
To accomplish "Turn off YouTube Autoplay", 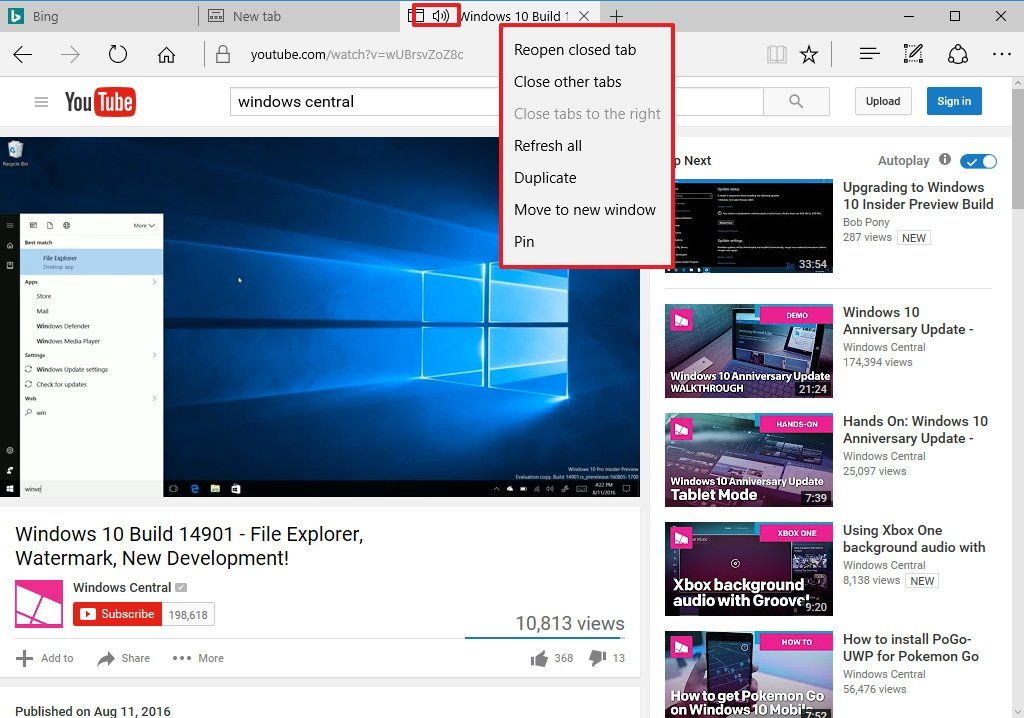I will (978, 160).
